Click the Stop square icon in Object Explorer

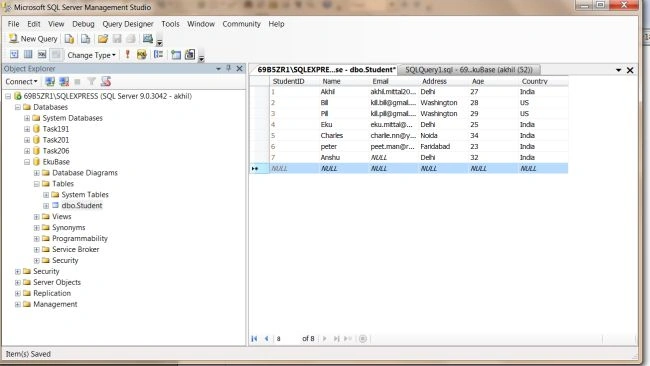77,82
